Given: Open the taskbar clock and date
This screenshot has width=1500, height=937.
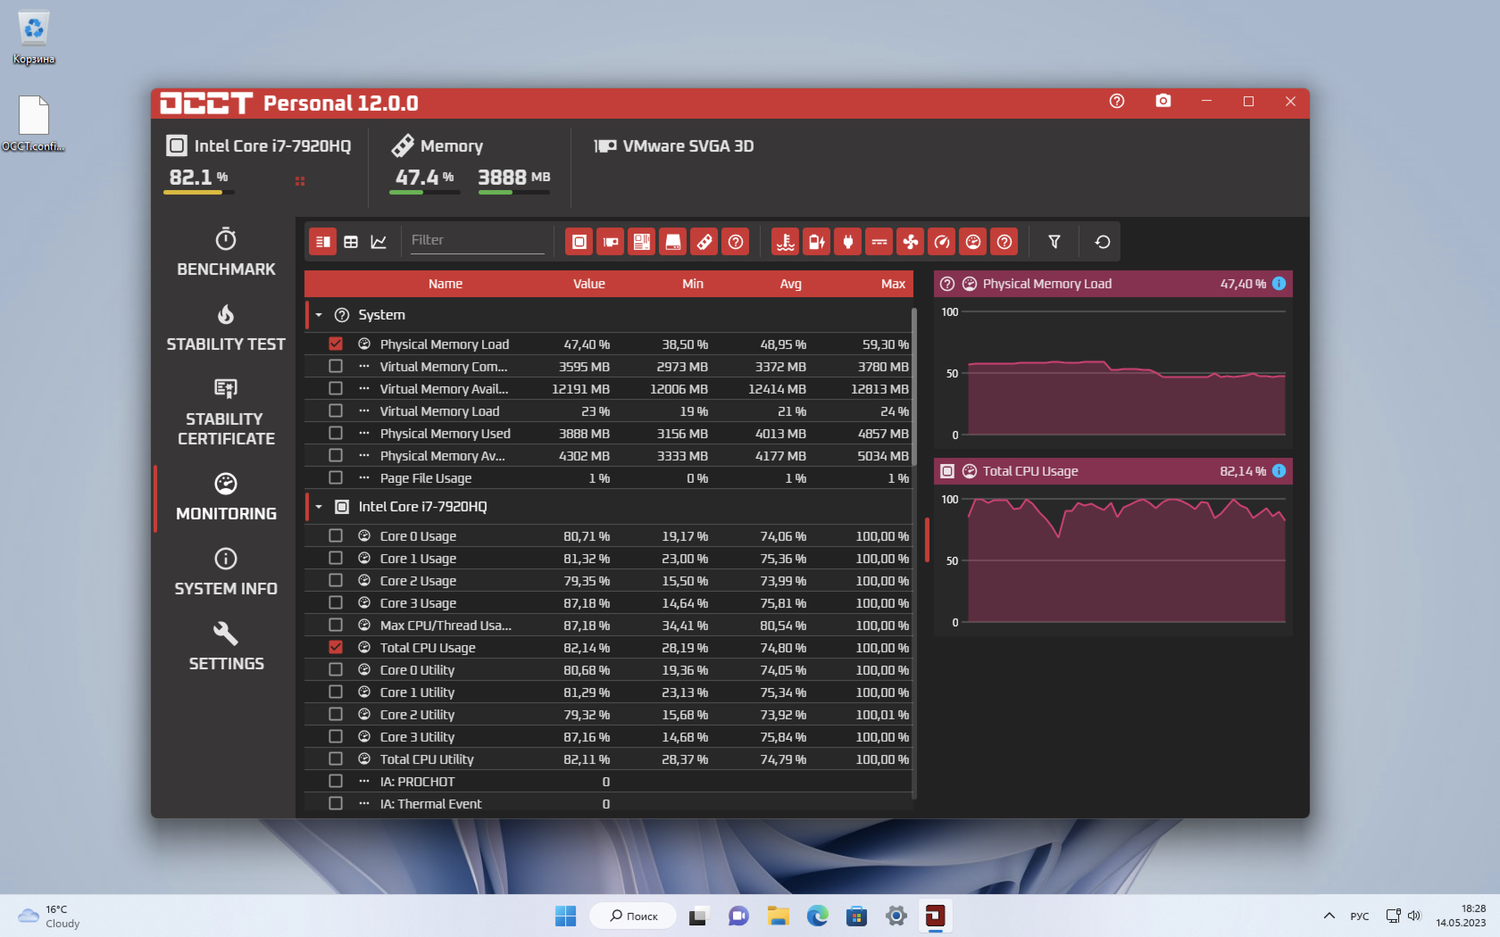Looking at the screenshot, I should pos(1461,916).
